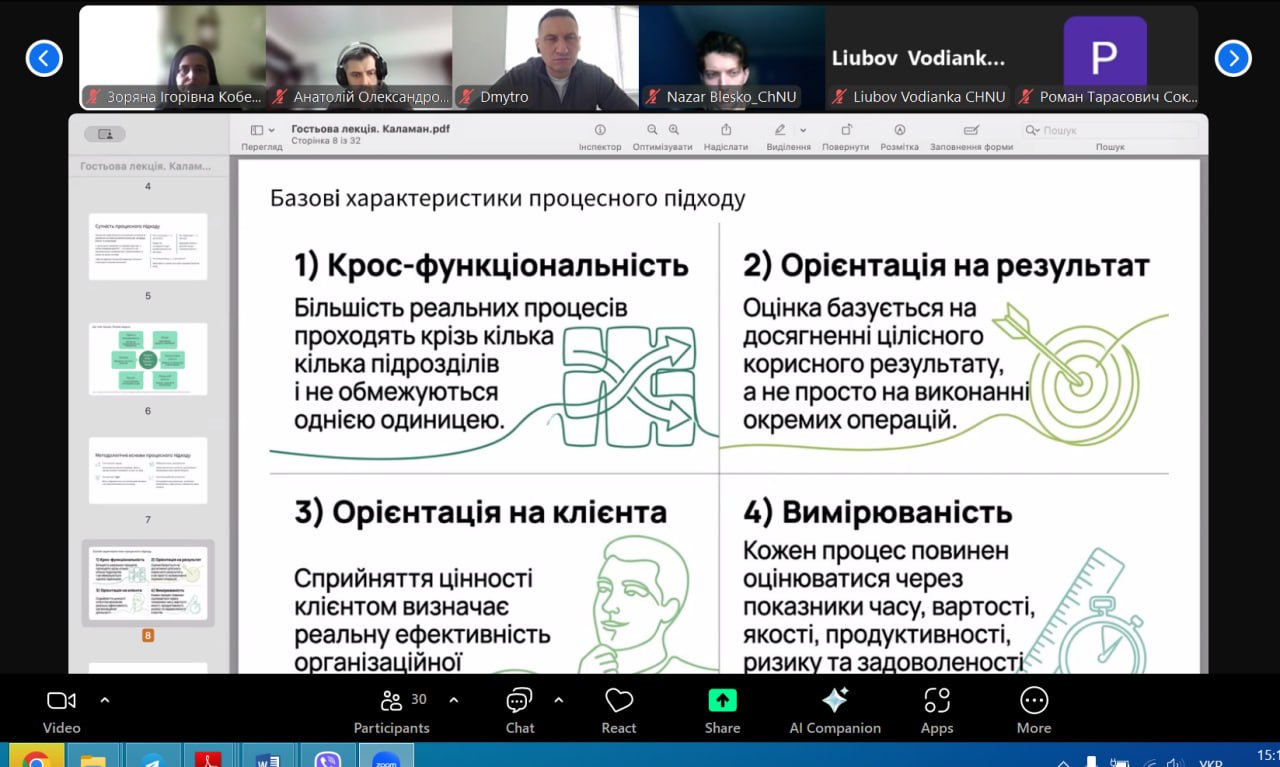Select the highlight pen (Виділення) tool
1280x767 pixels.
pyautogui.click(x=780, y=130)
